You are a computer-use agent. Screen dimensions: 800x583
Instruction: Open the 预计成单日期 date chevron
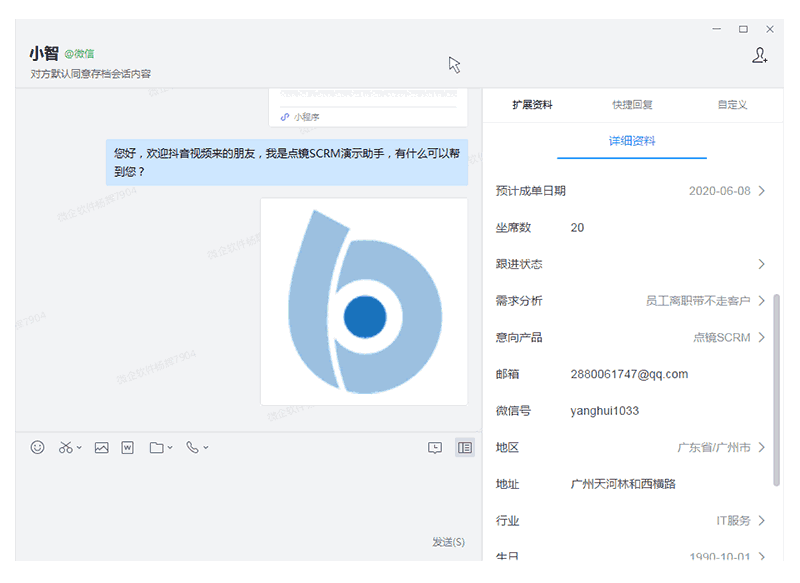coord(762,191)
